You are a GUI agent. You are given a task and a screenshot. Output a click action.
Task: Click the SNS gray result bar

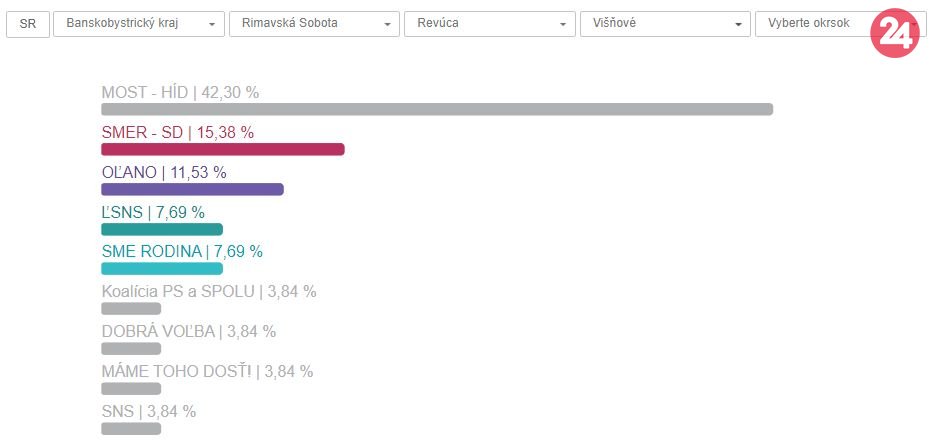pyautogui.click(x=131, y=429)
